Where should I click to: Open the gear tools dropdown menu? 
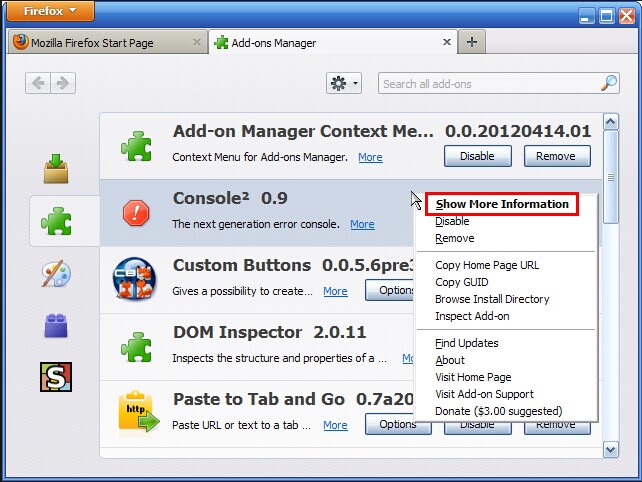pyautogui.click(x=344, y=83)
